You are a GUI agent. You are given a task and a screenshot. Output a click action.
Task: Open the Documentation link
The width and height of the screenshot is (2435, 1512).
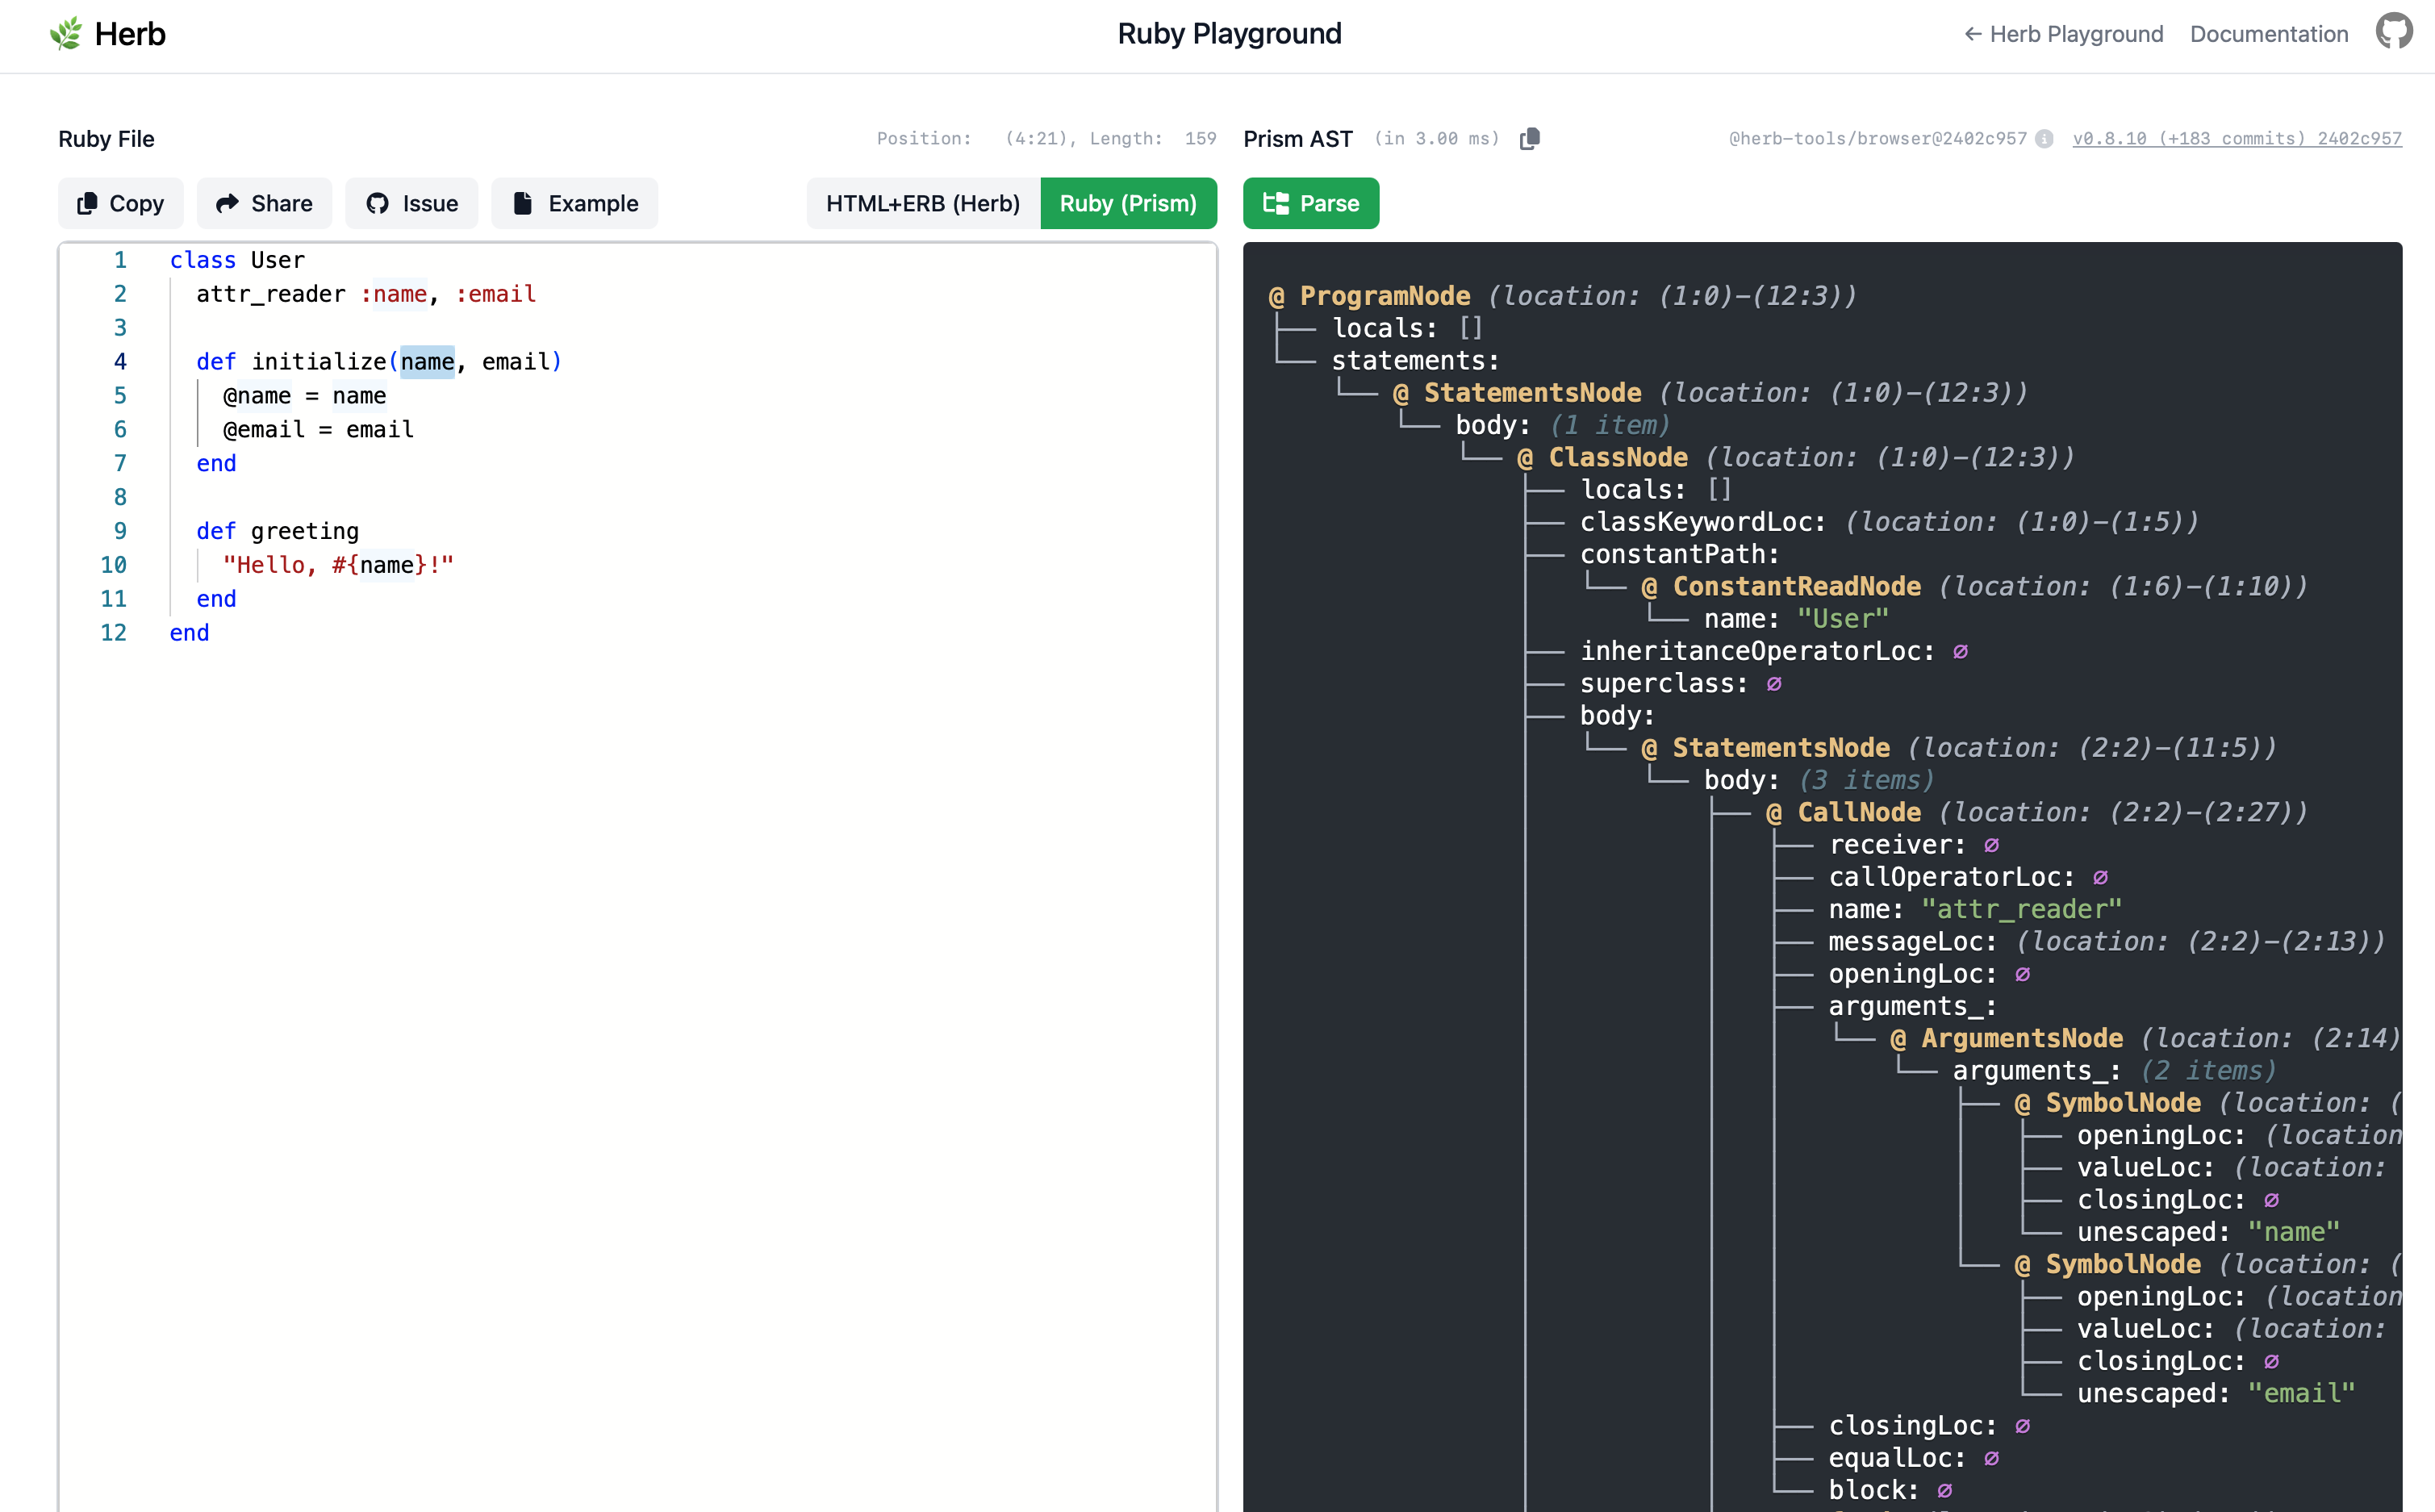pyautogui.click(x=2268, y=33)
